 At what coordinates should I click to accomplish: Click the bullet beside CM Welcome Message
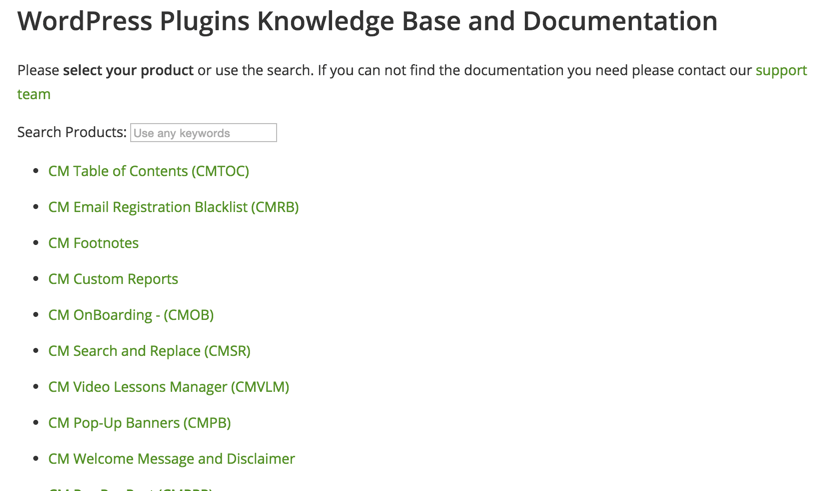click(x=36, y=459)
